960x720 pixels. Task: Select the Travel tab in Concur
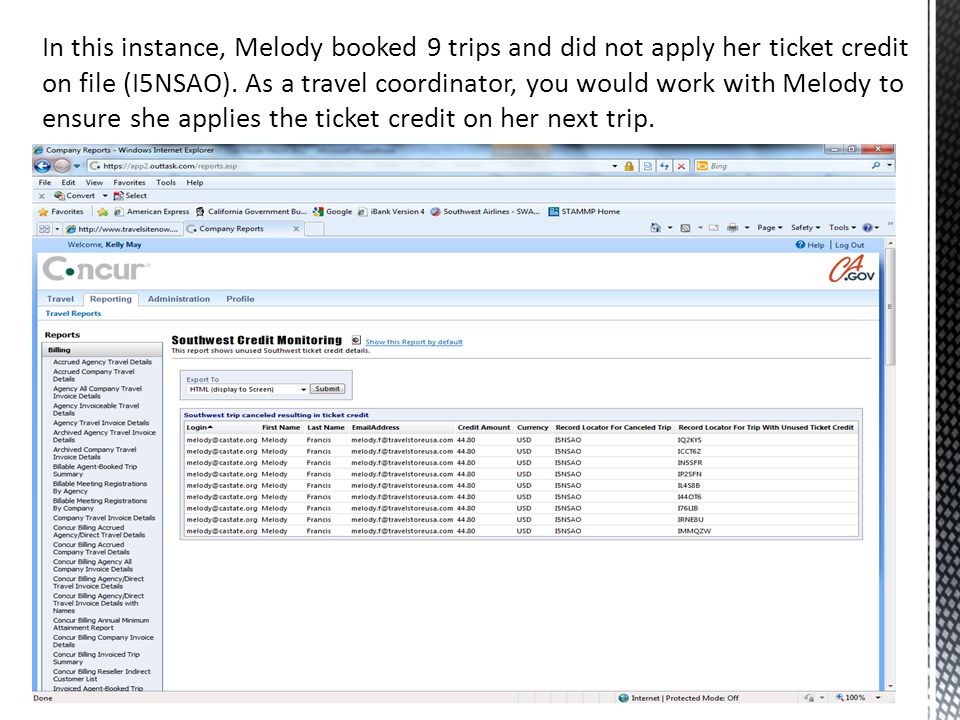[x=60, y=299]
